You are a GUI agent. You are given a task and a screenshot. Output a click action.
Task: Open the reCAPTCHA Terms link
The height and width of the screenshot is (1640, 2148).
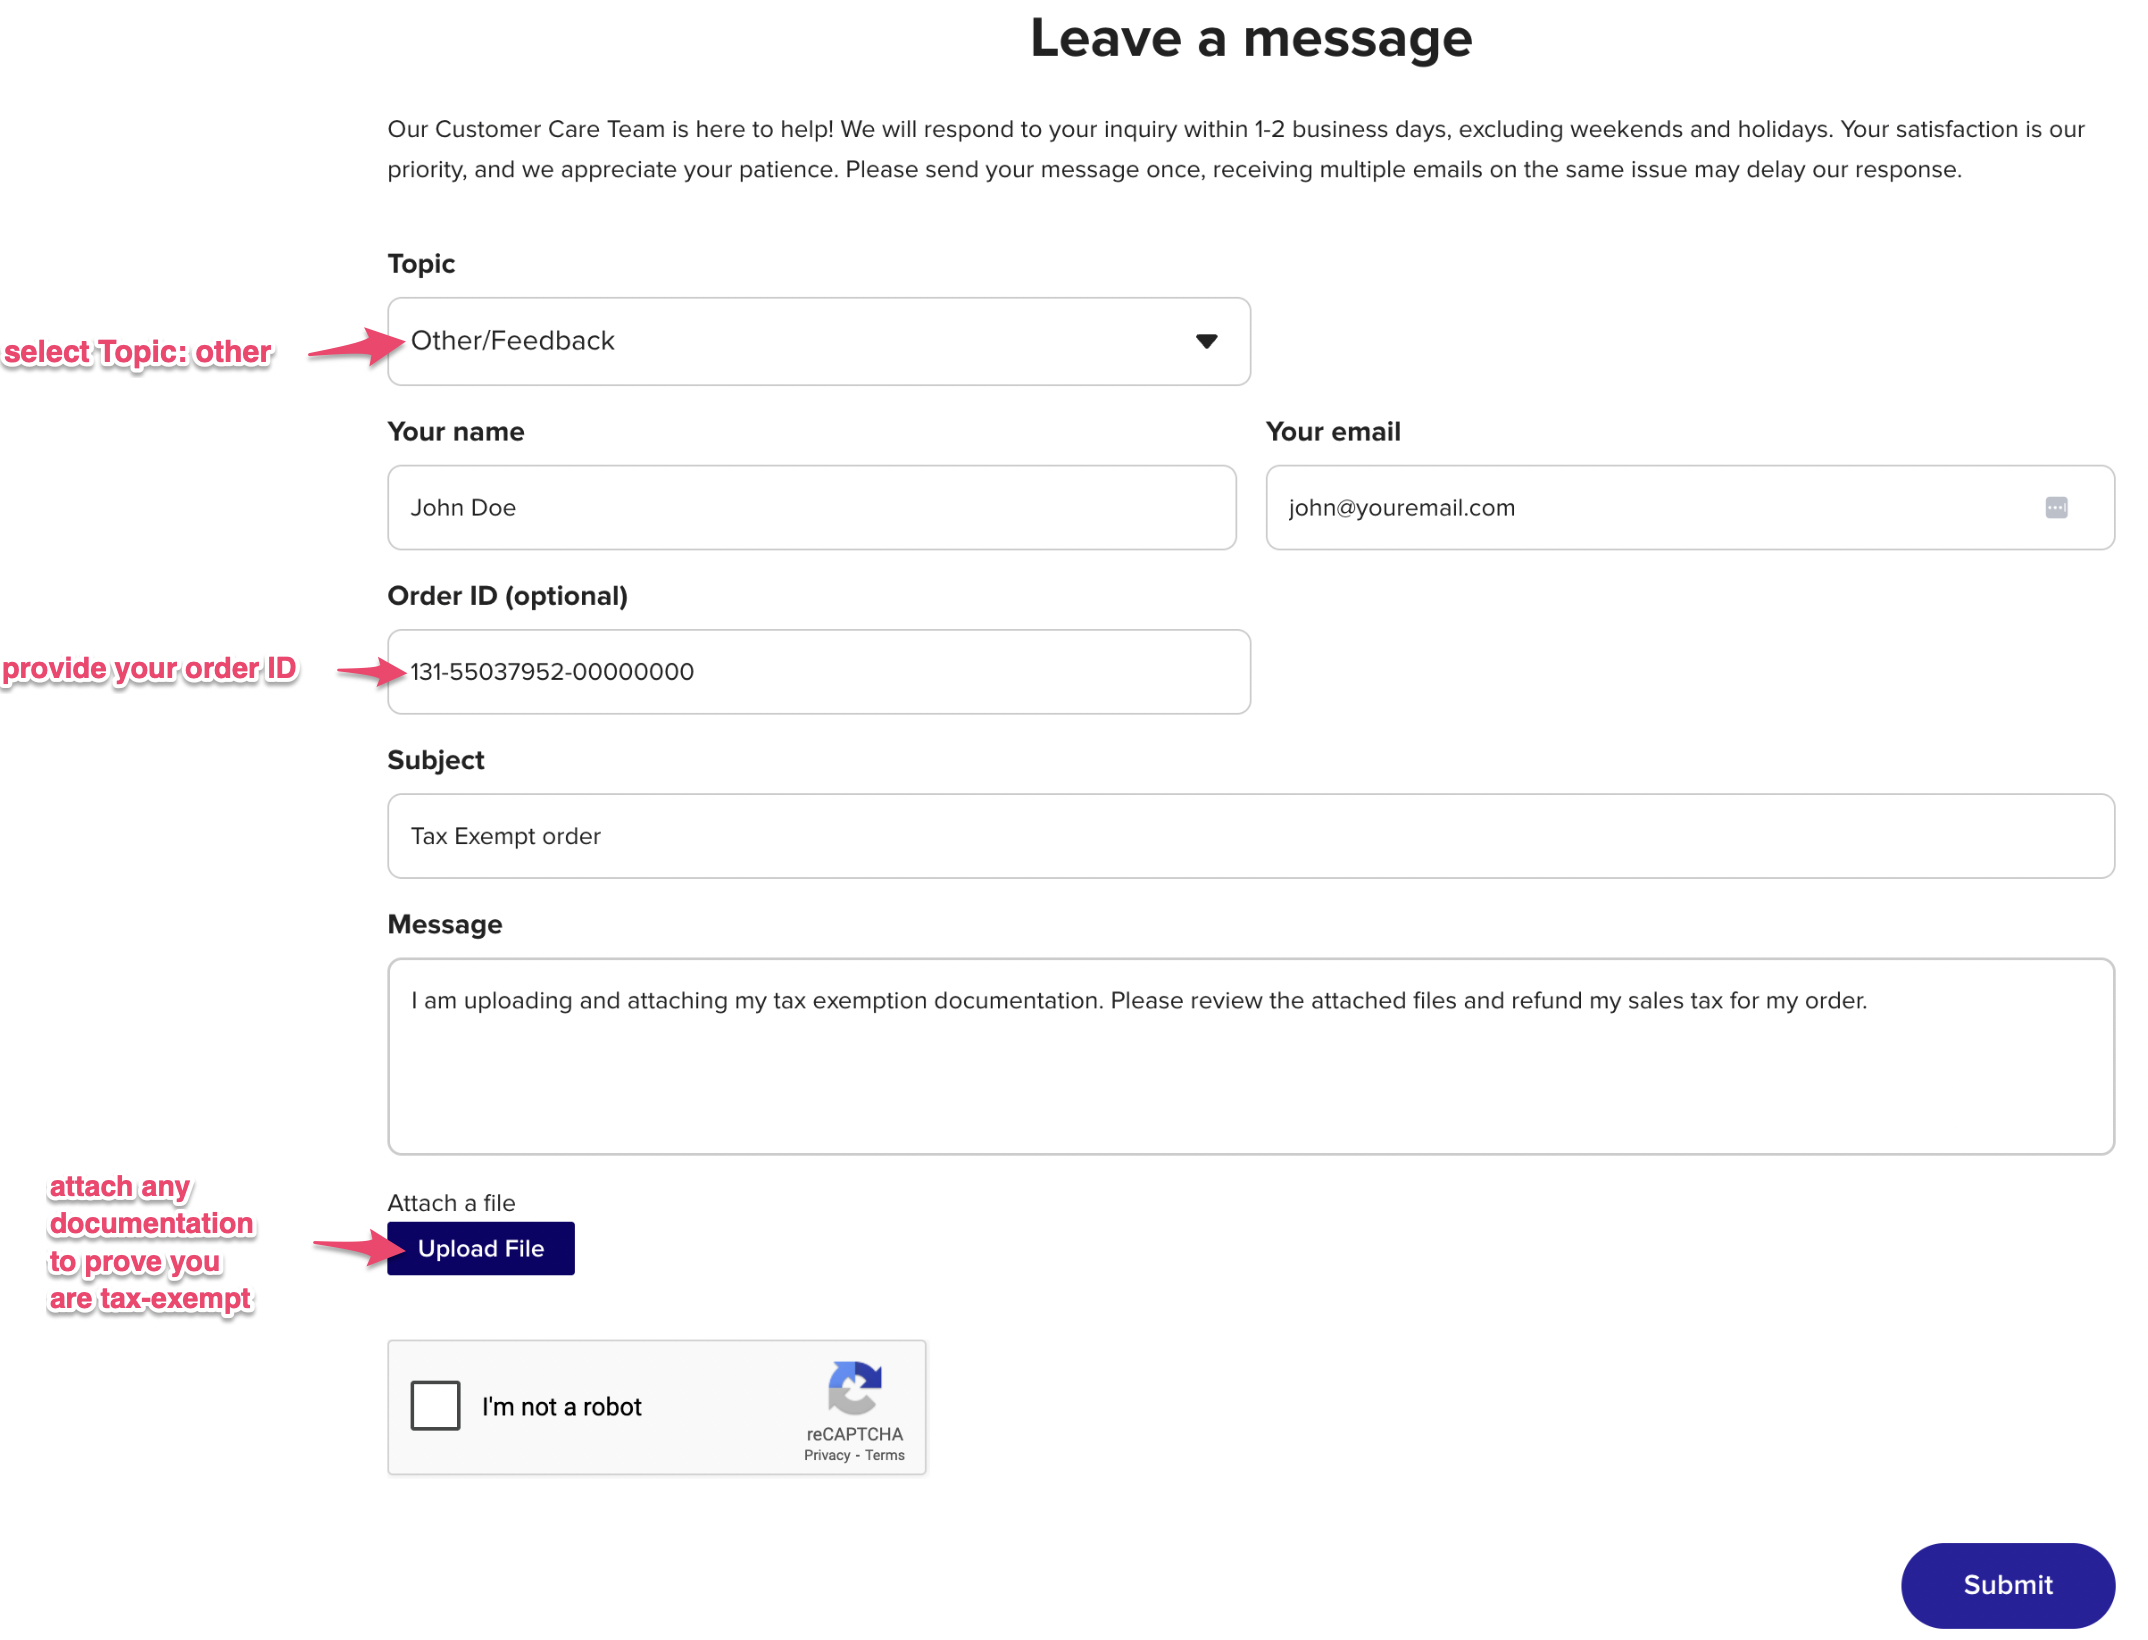pyautogui.click(x=885, y=1456)
